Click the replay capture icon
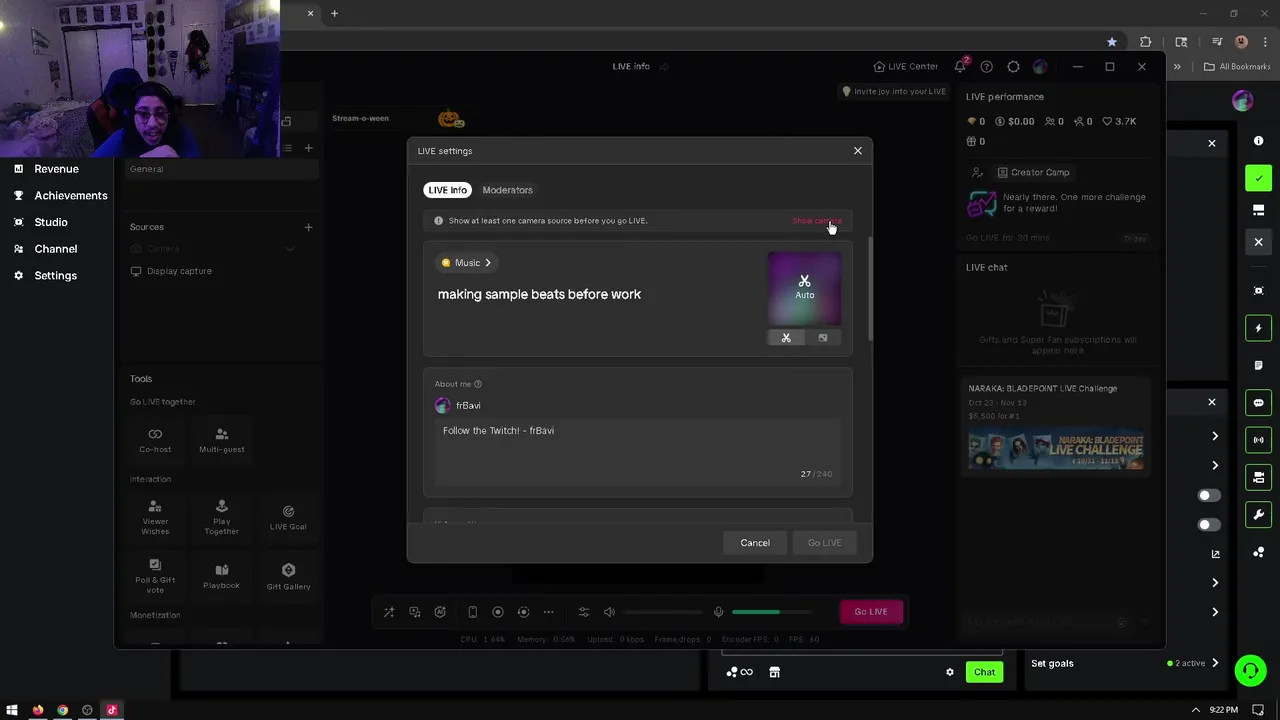 523,612
